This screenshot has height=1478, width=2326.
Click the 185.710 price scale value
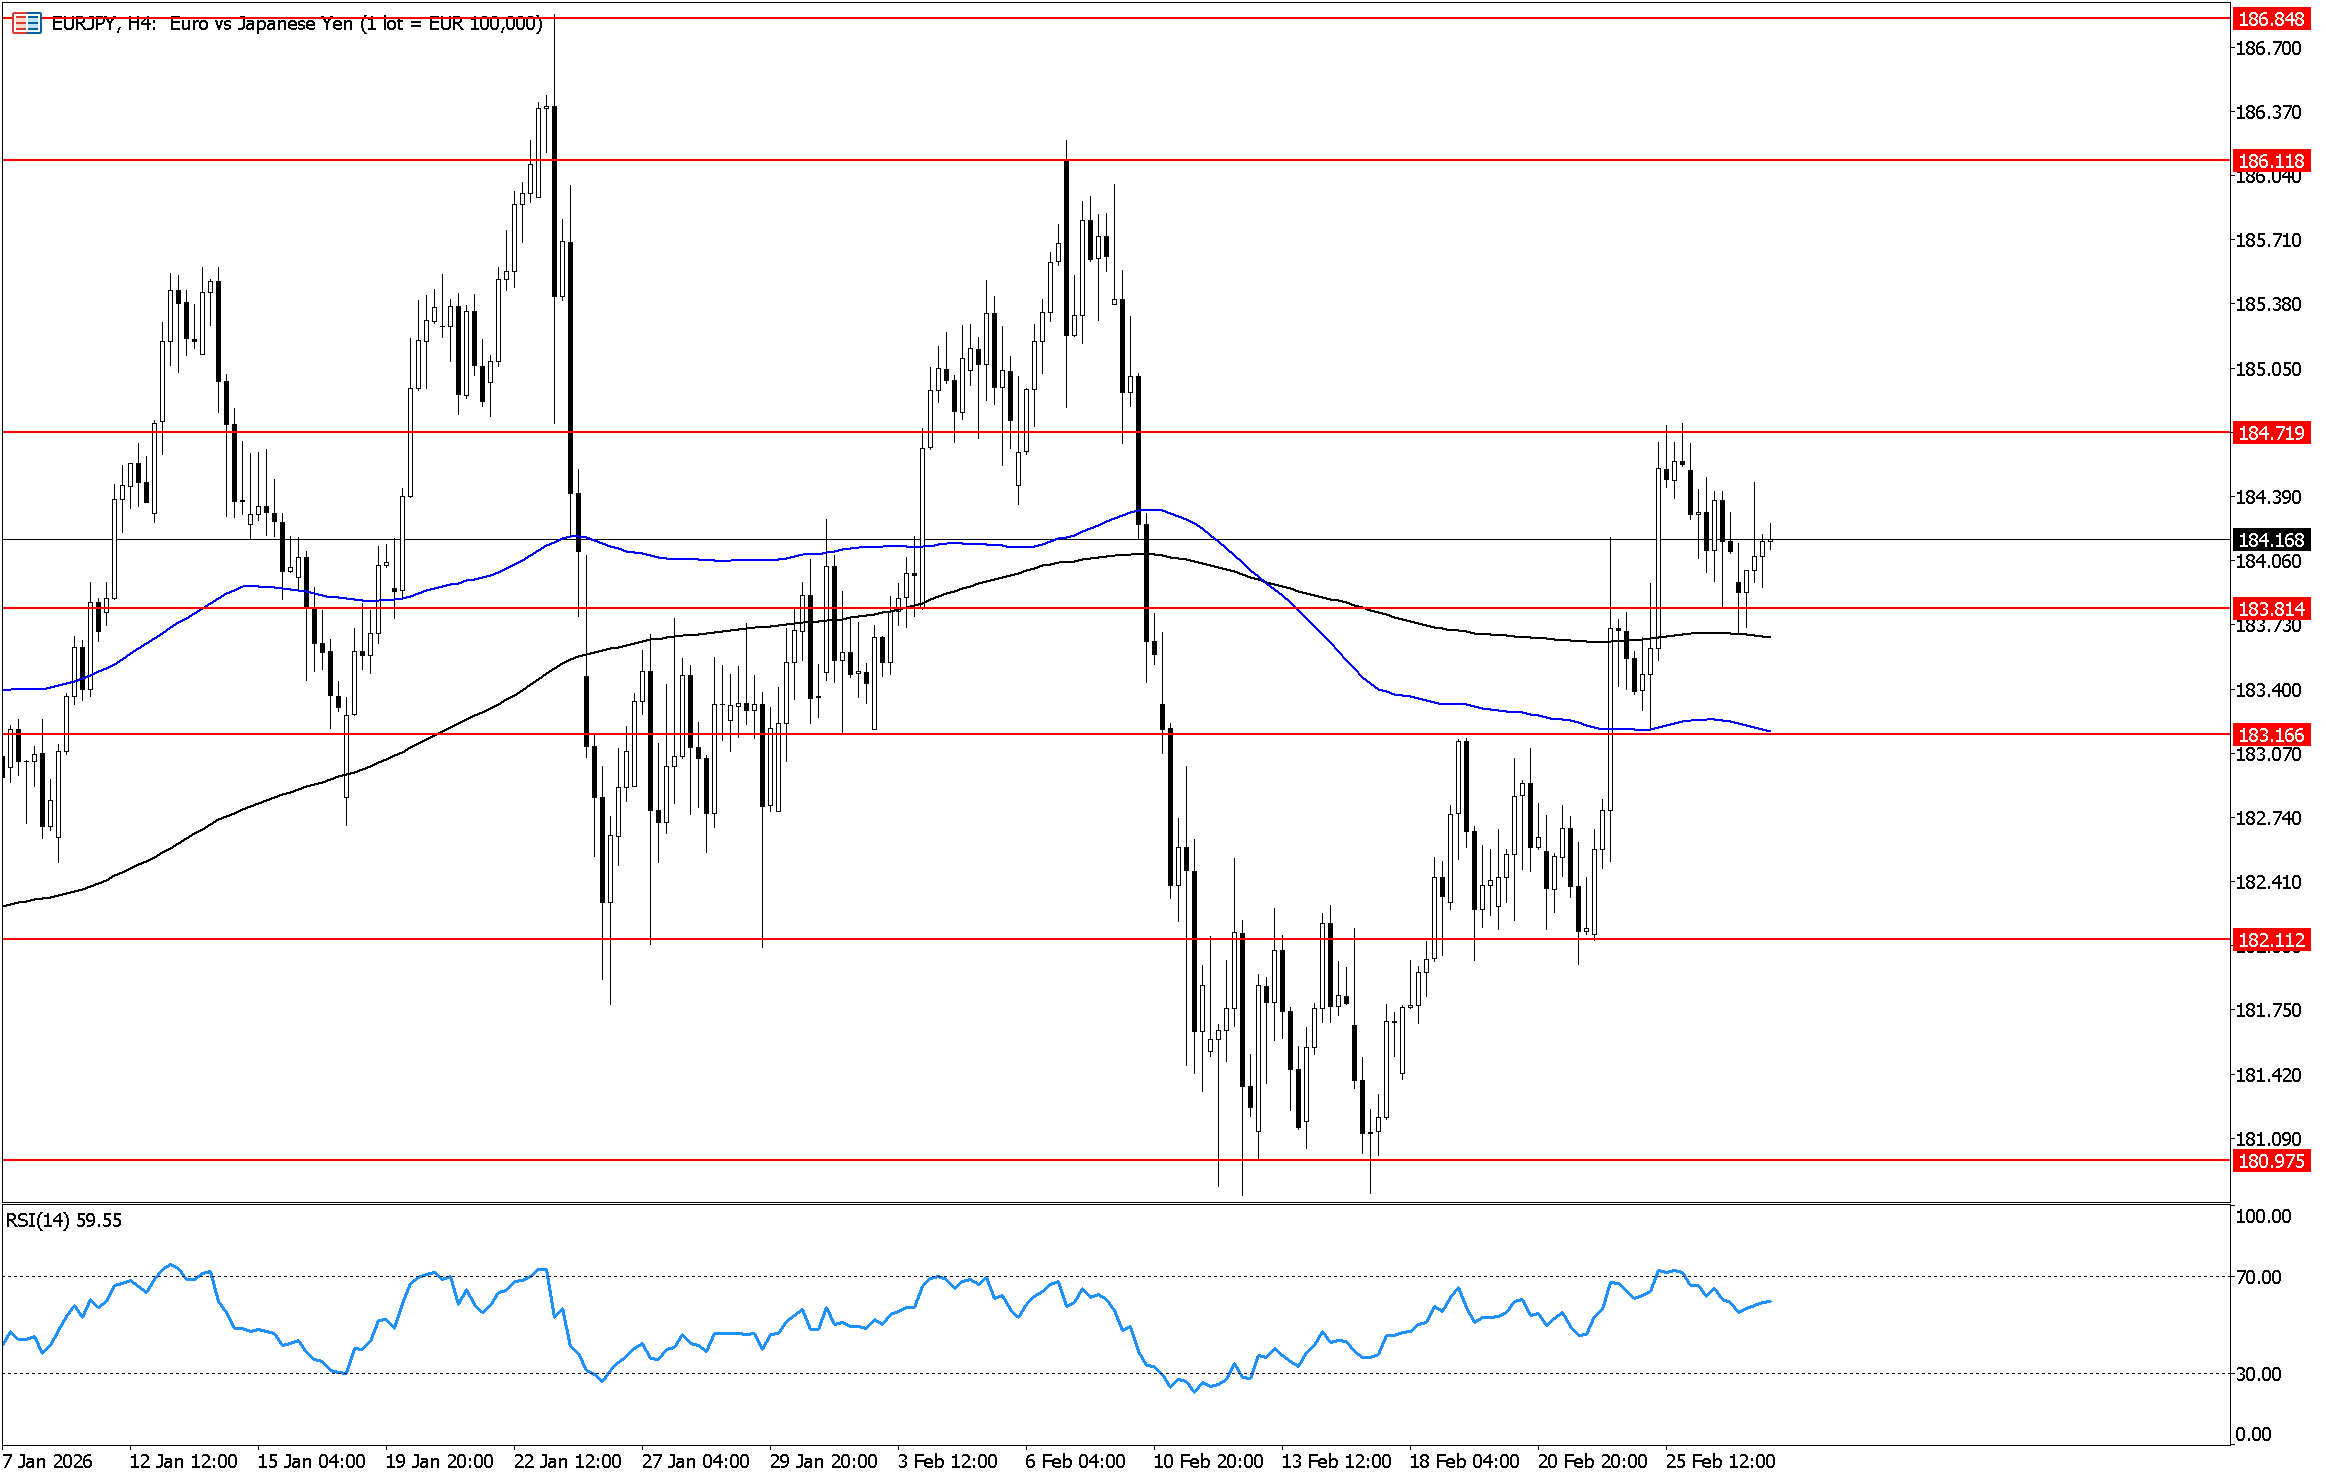[2267, 240]
